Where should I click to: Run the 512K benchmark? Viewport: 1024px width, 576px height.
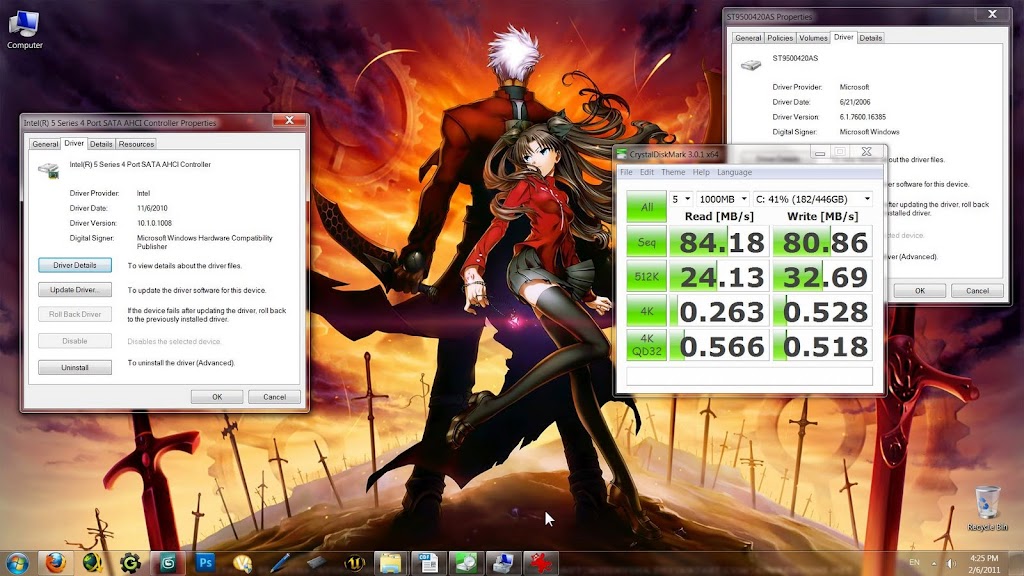click(x=647, y=276)
